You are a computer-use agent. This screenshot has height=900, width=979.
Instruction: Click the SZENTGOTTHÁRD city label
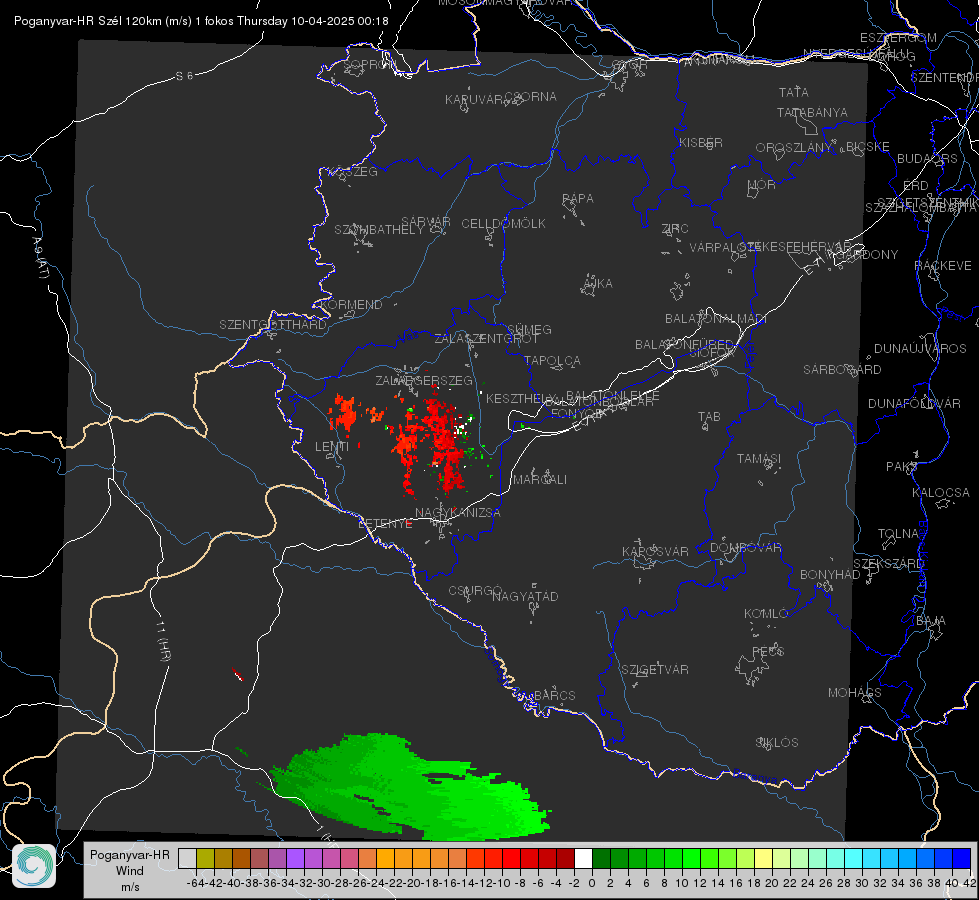(x=273, y=325)
